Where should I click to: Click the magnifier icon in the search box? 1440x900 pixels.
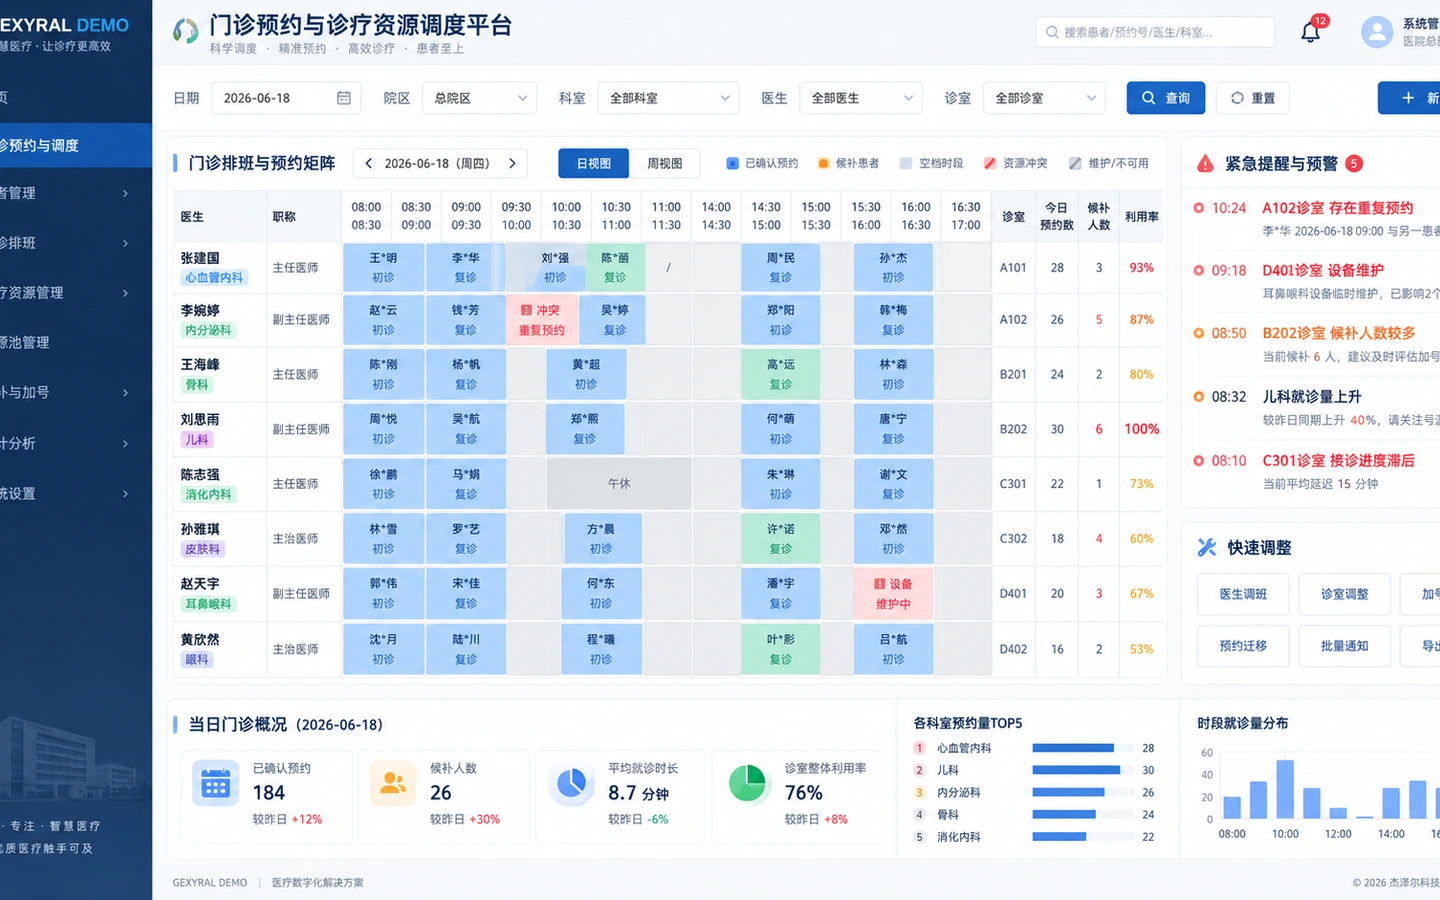coord(1052,32)
